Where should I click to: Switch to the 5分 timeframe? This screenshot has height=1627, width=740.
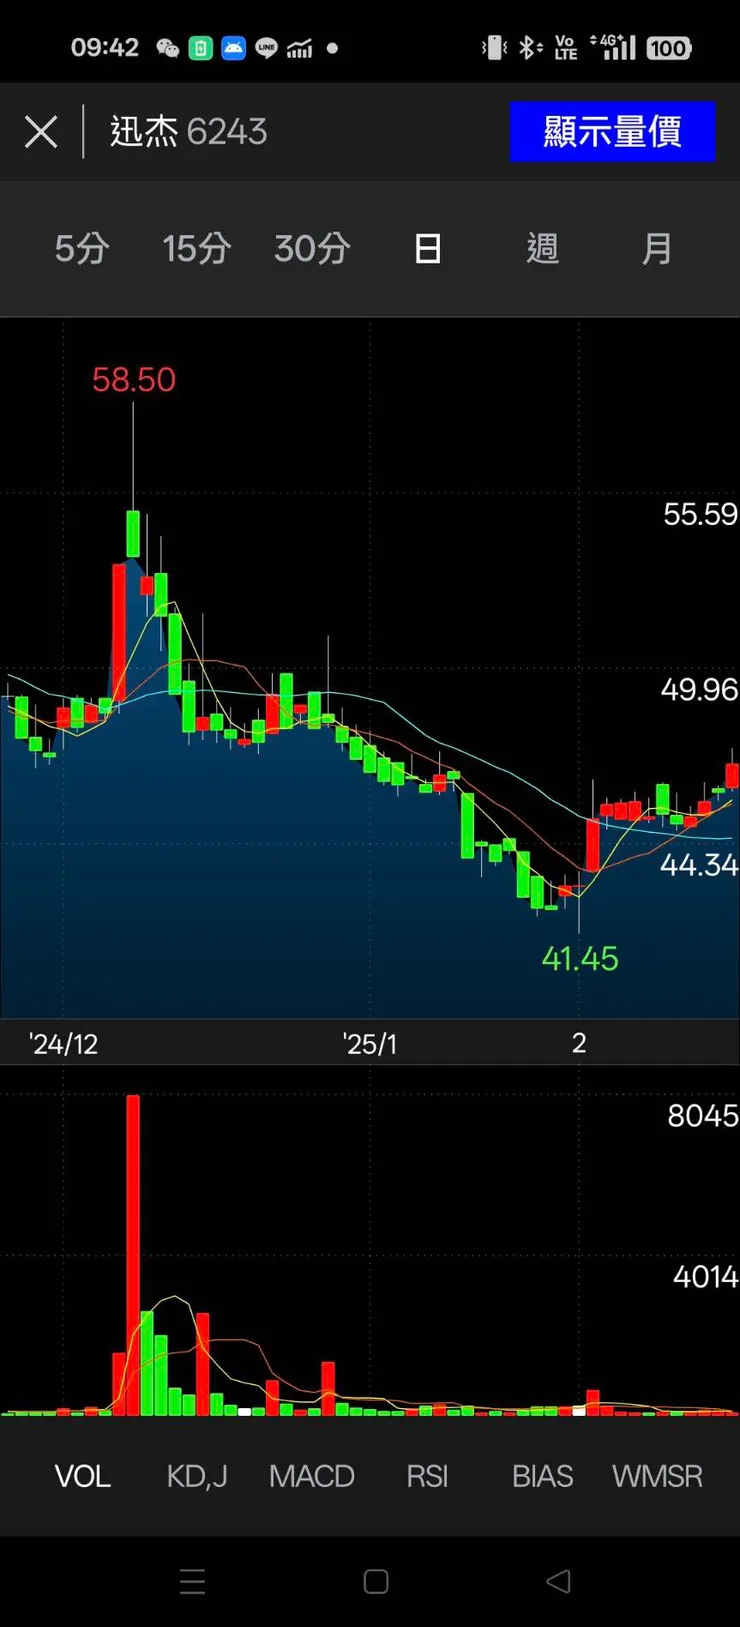pyautogui.click(x=82, y=248)
